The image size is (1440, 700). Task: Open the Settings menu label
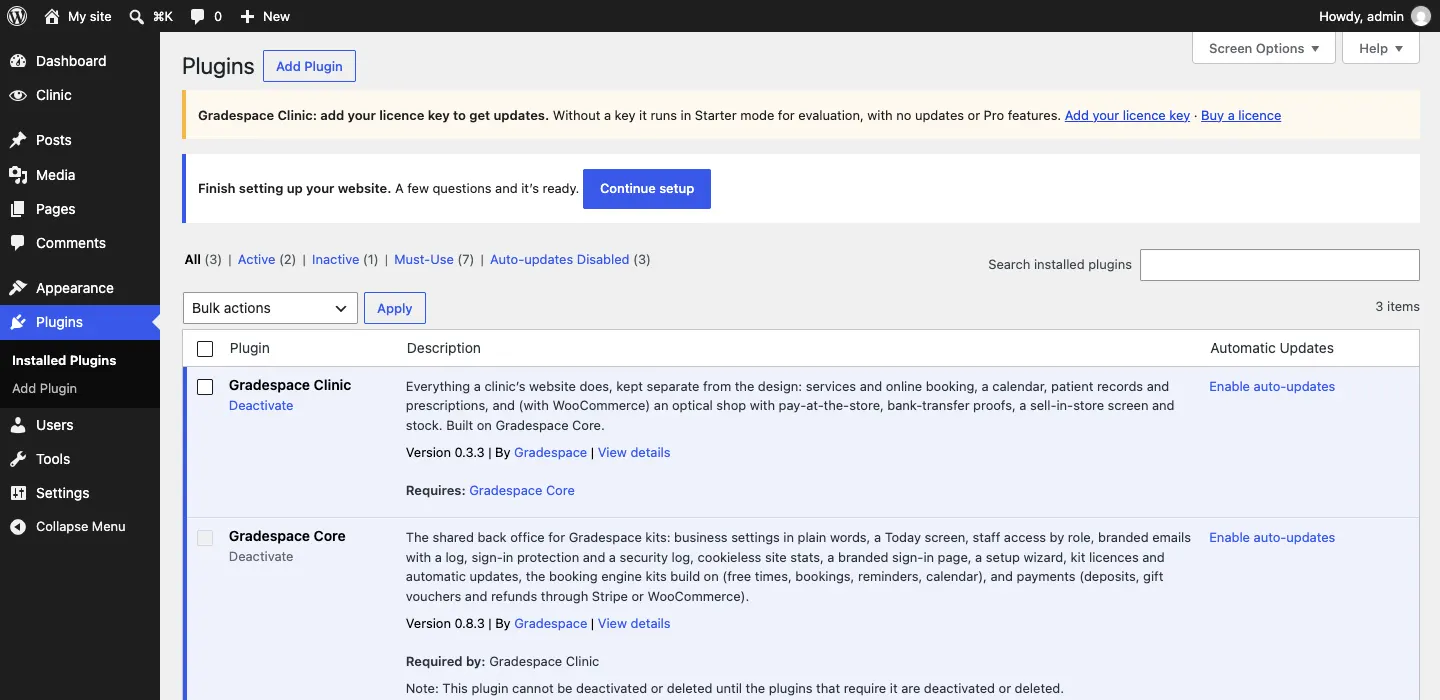pos(63,493)
